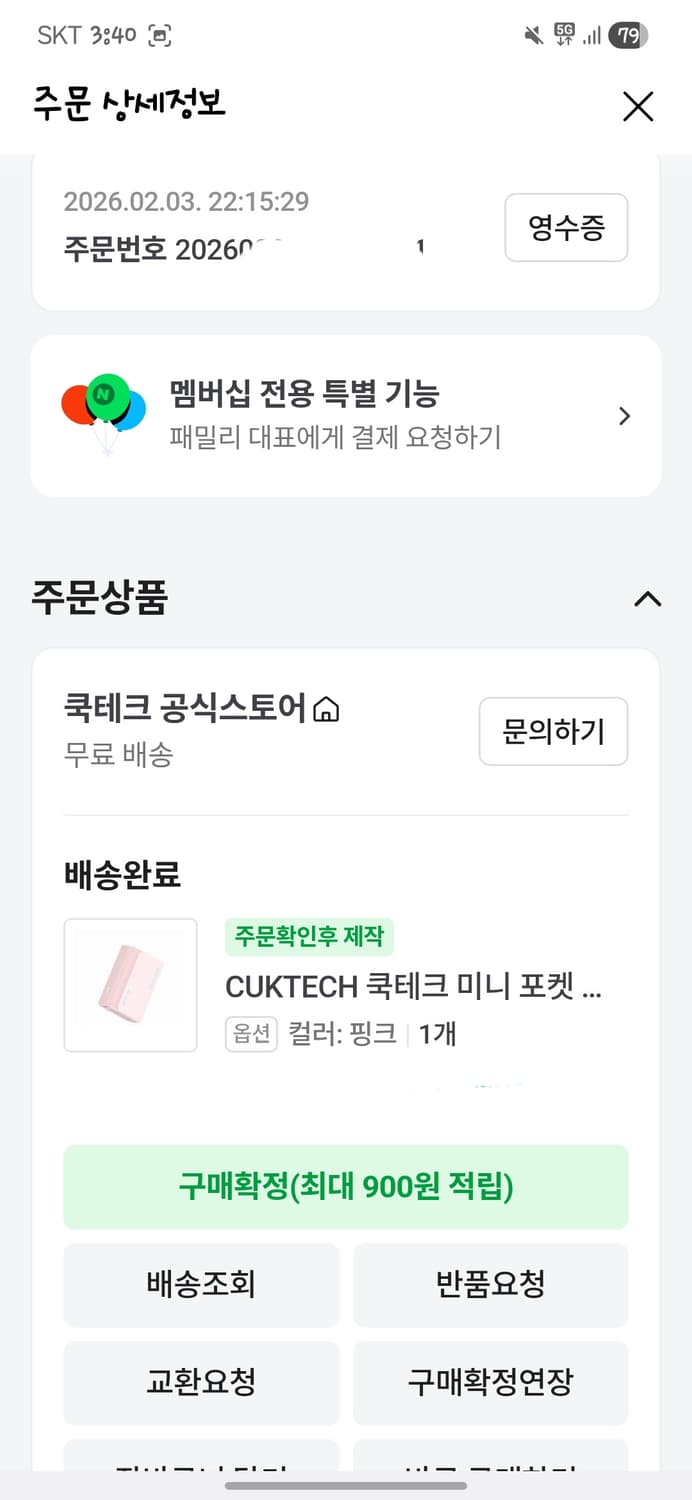
Task: Collapse the 주문상품 section with its chevron
Action: point(648,600)
